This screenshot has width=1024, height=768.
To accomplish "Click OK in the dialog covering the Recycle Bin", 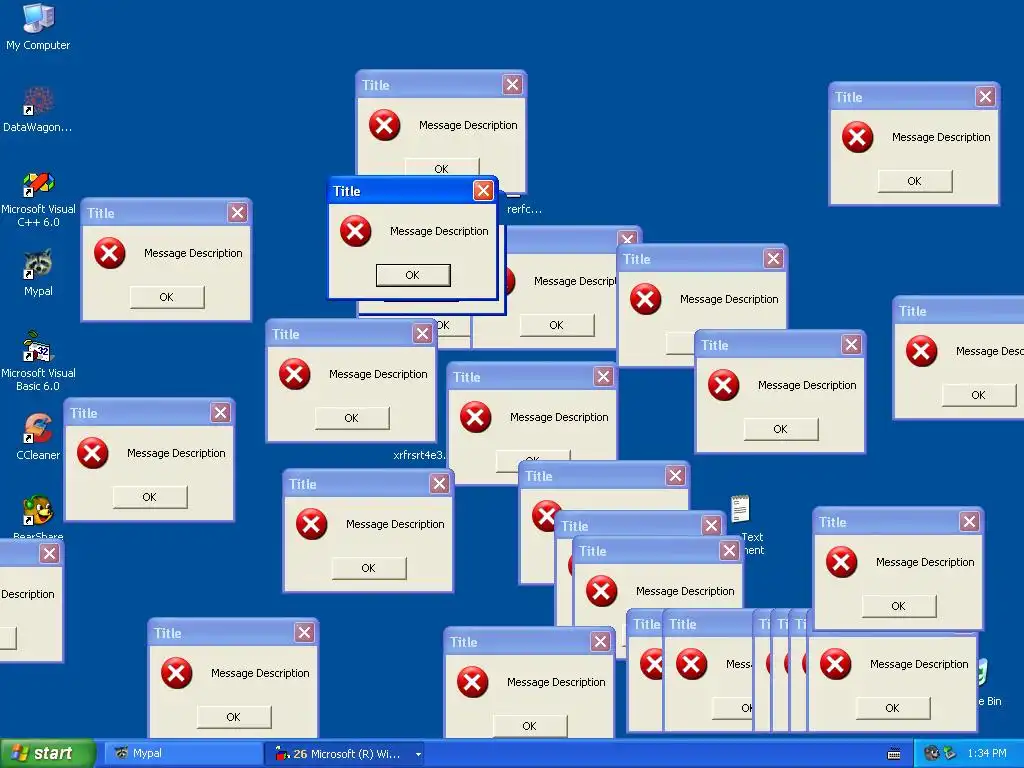I will 893,708.
